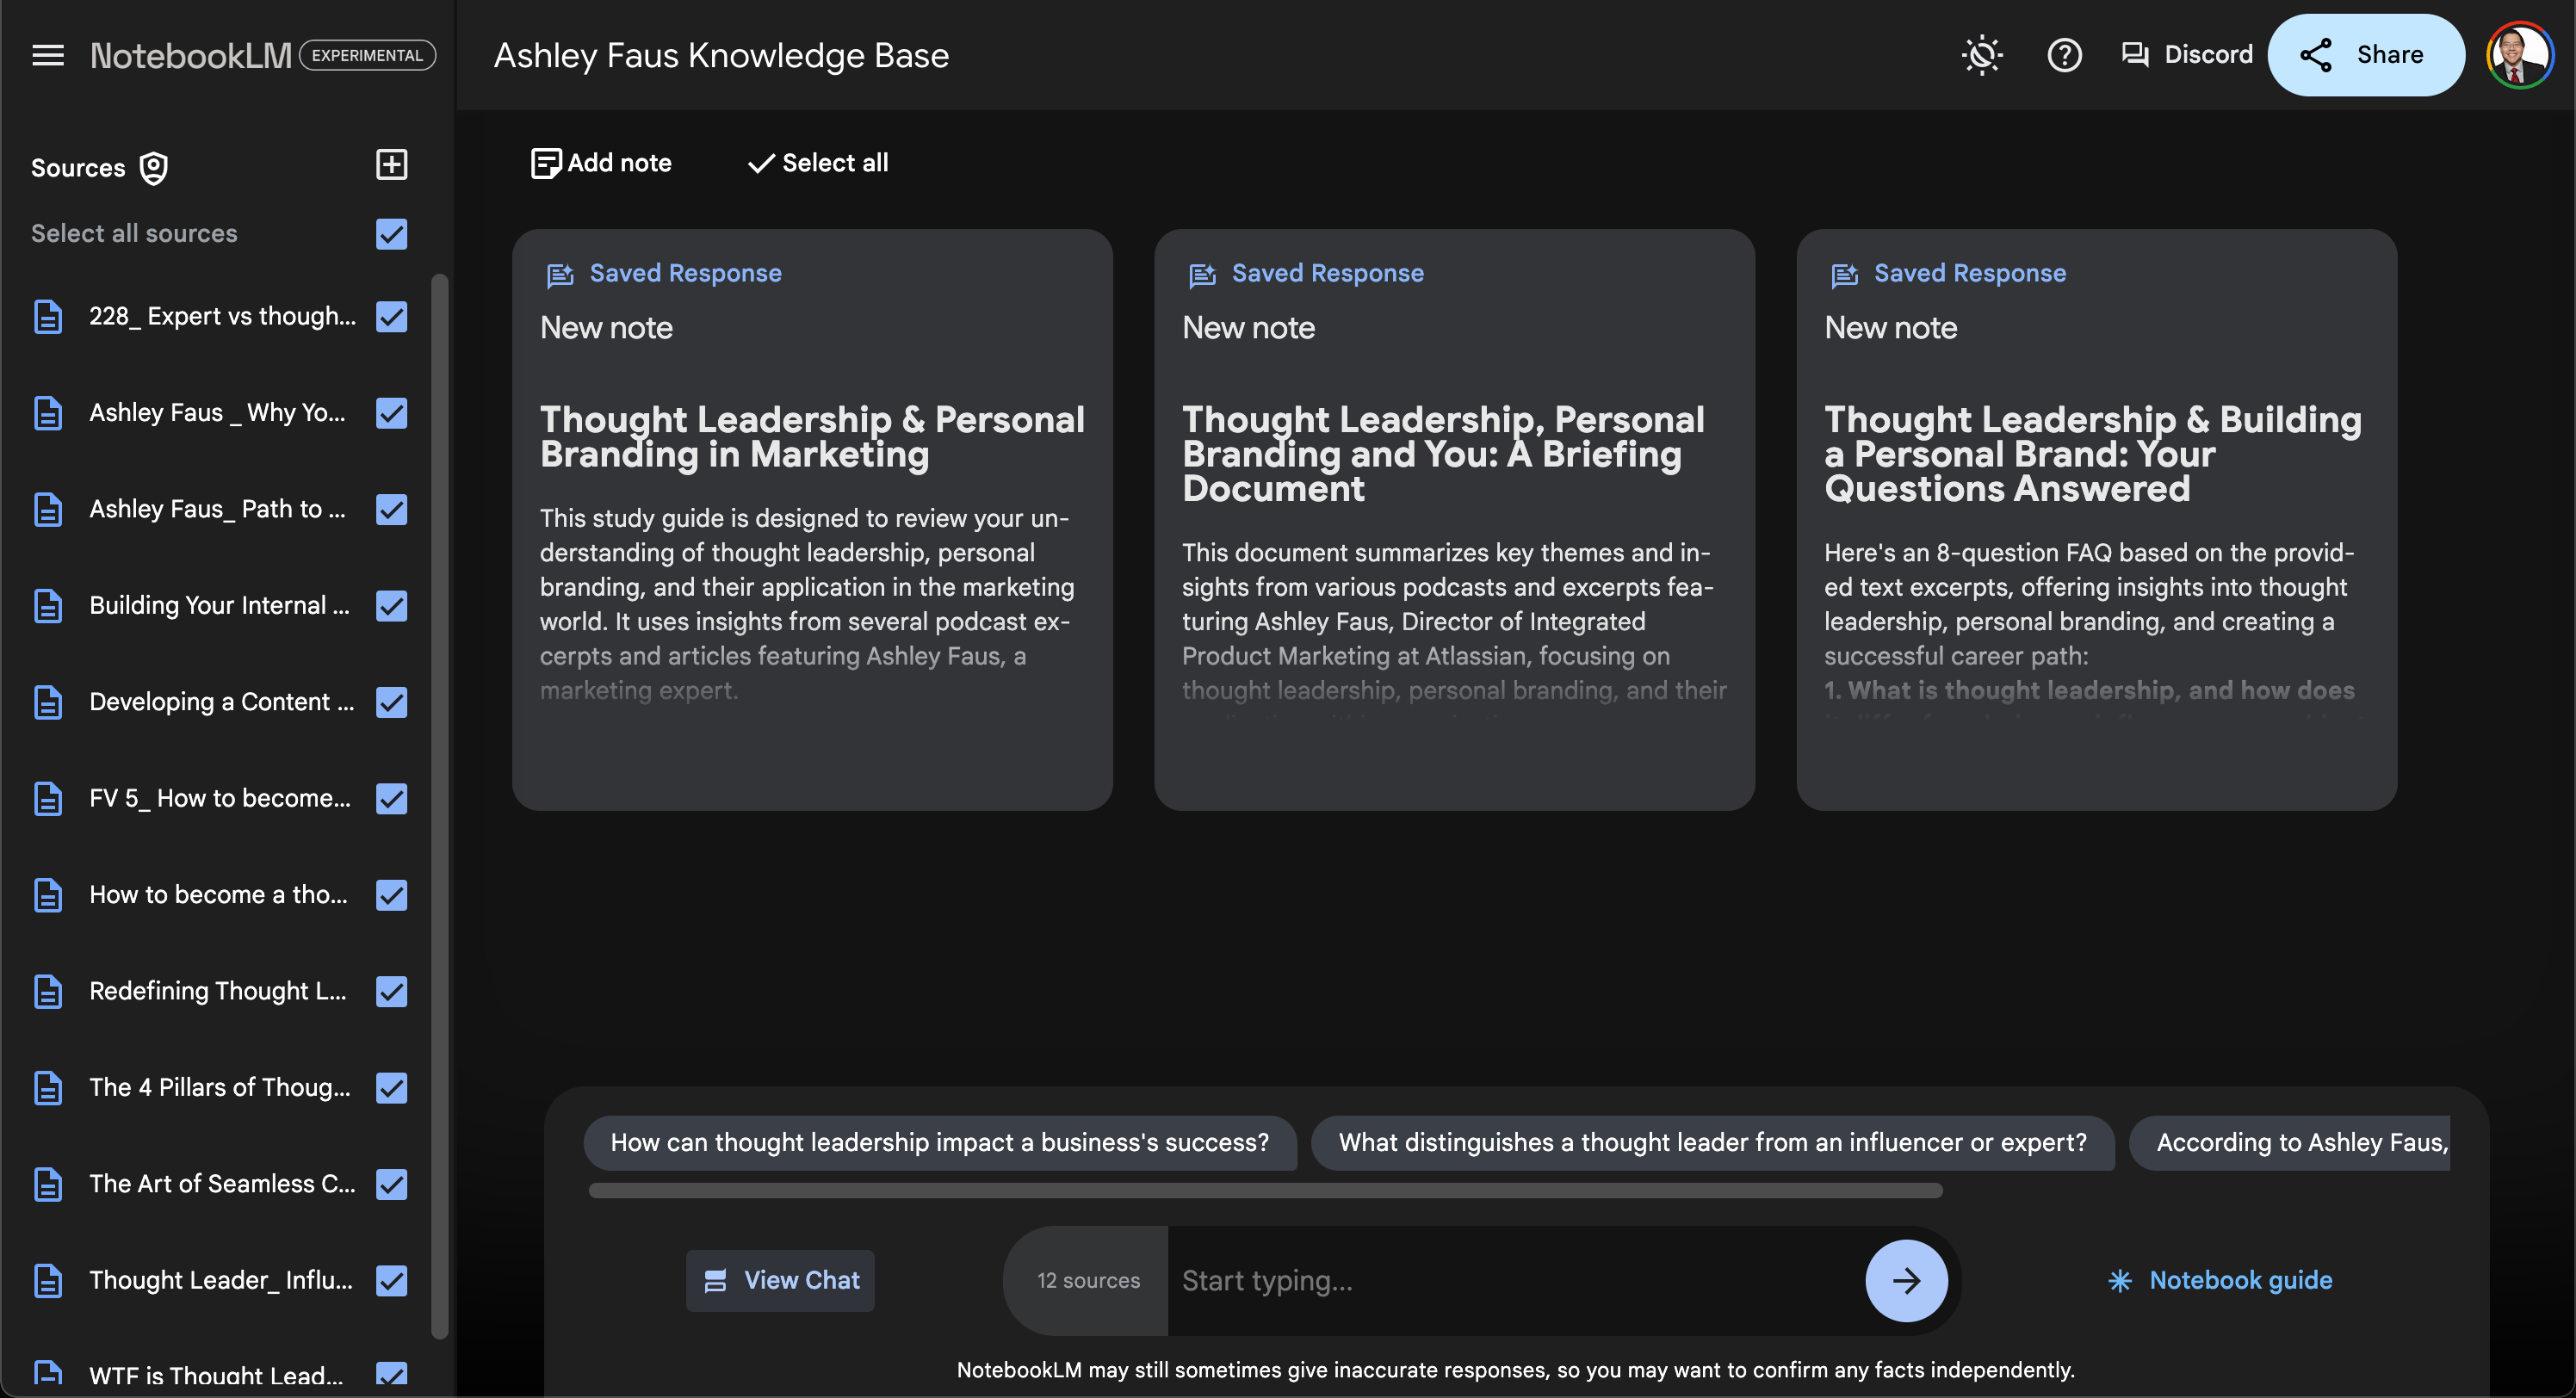Click document icon for Thought Leader_ Influ...
The height and width of the screenshot is (1398, 2576).
pyautogui.click(x=48, y=1281)
